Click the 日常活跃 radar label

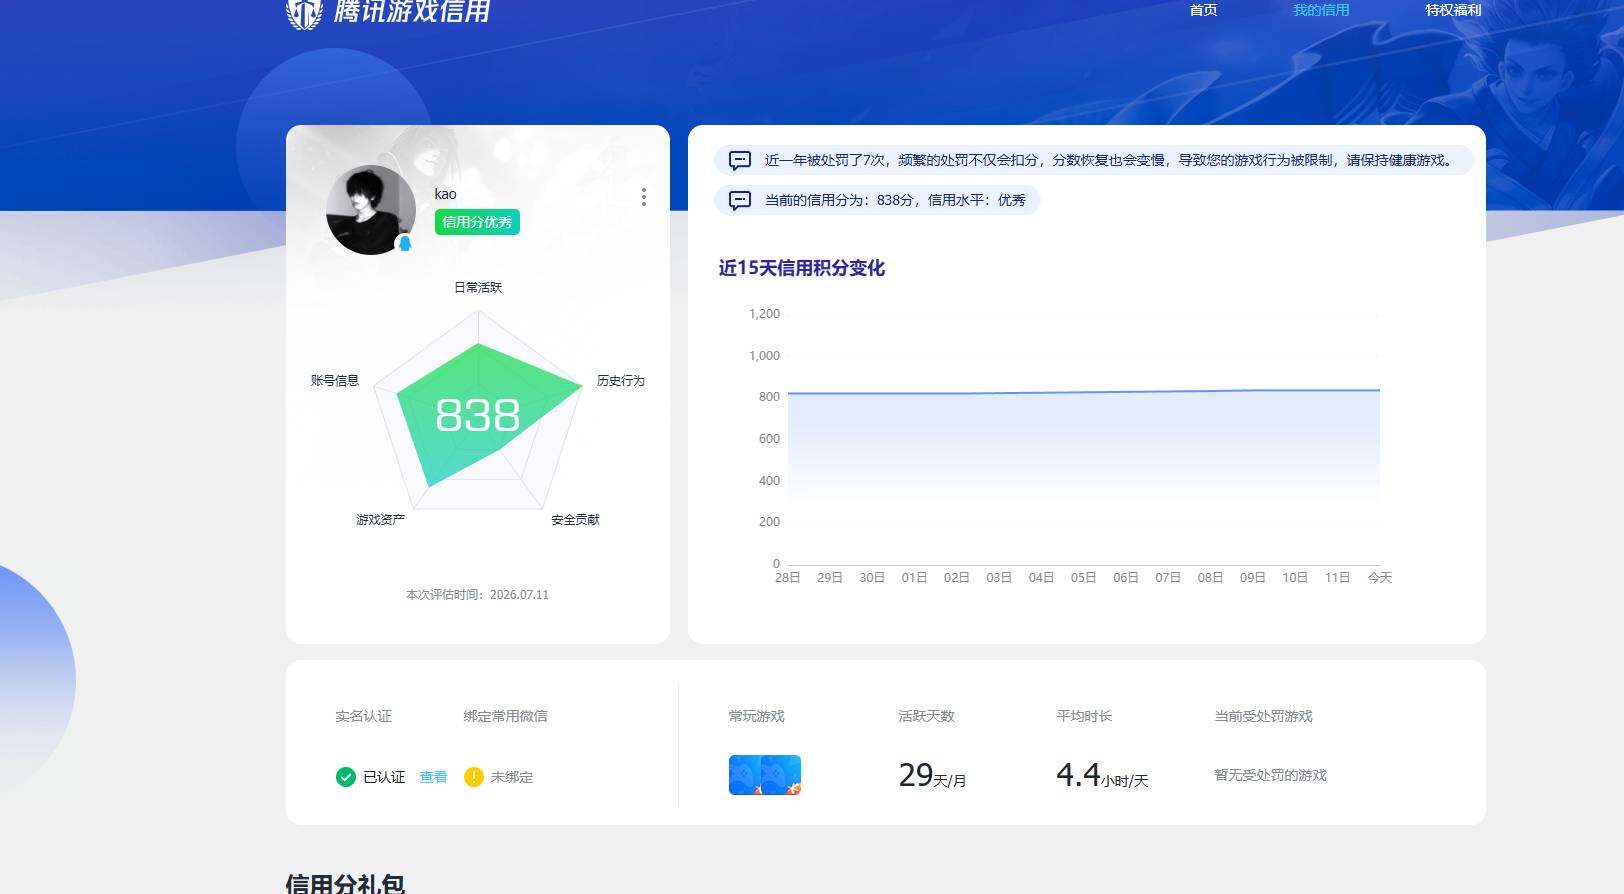pyautogui.click(x=478, y=287)
